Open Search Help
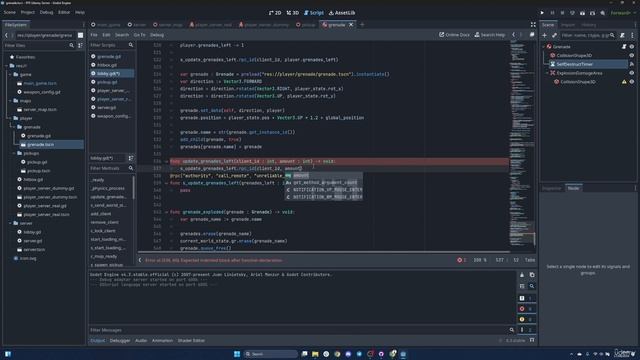 (x=490, y=35)
